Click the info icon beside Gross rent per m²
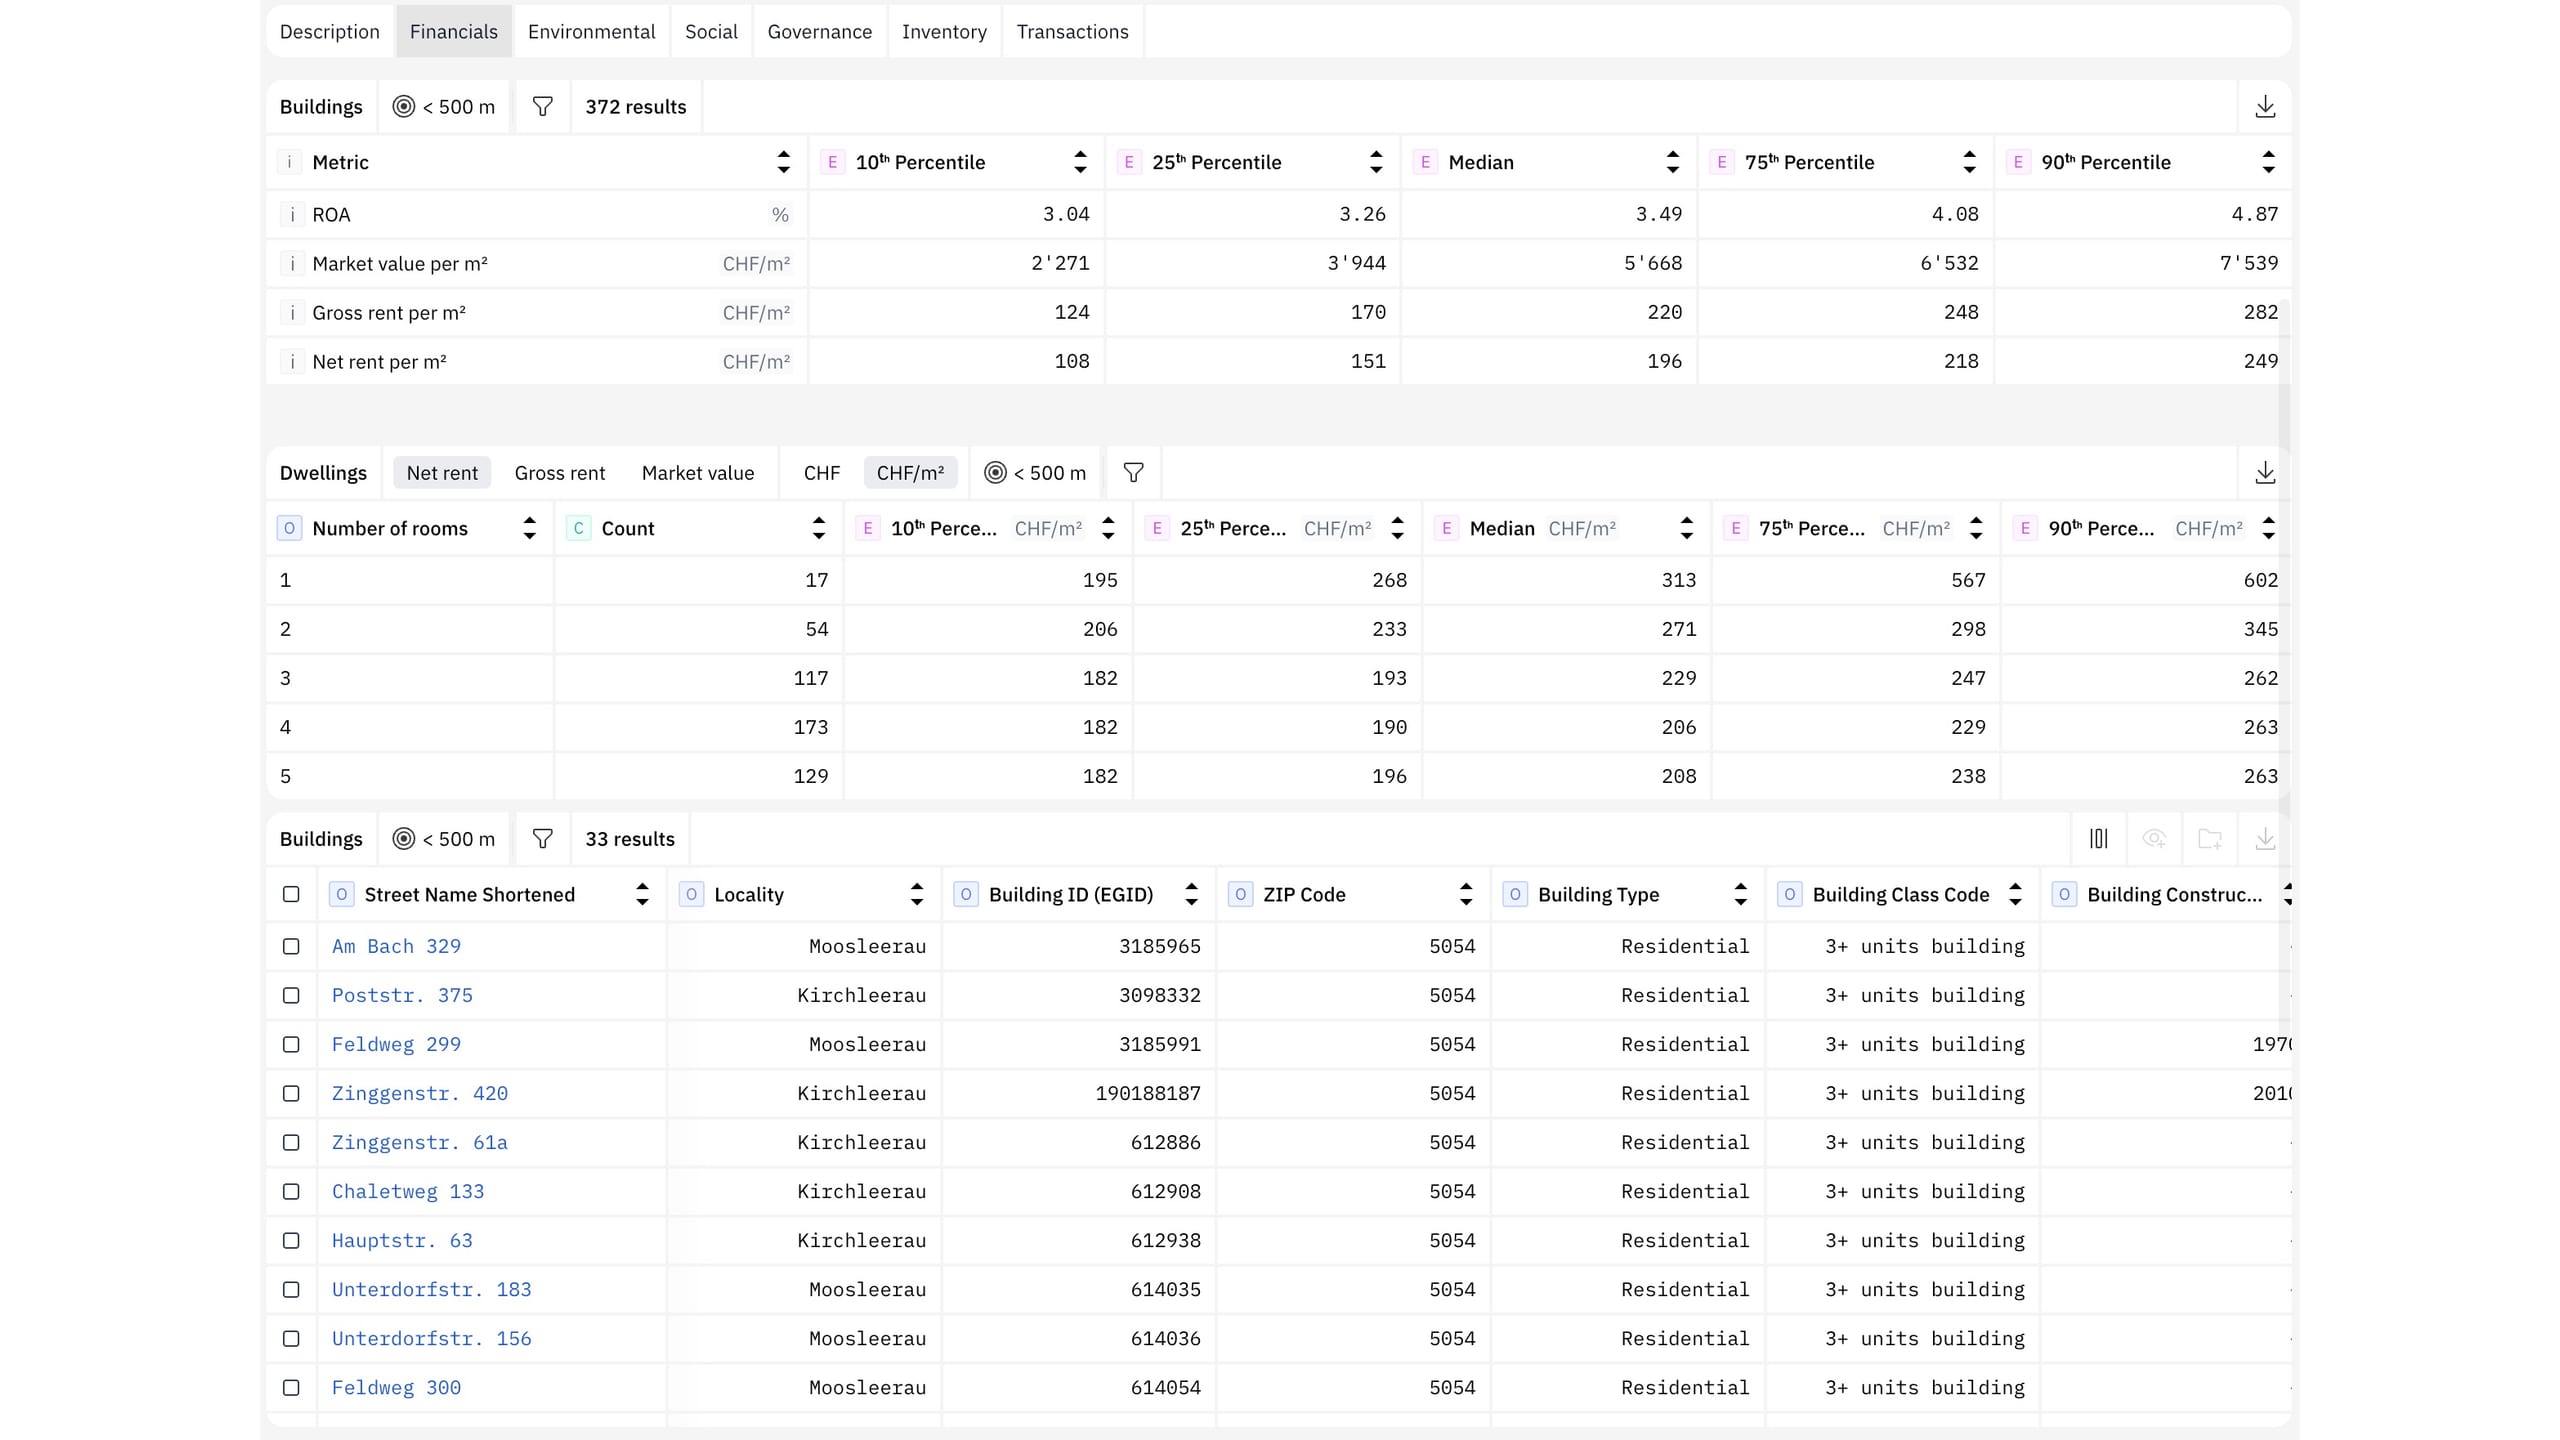 tap(291, 313)
